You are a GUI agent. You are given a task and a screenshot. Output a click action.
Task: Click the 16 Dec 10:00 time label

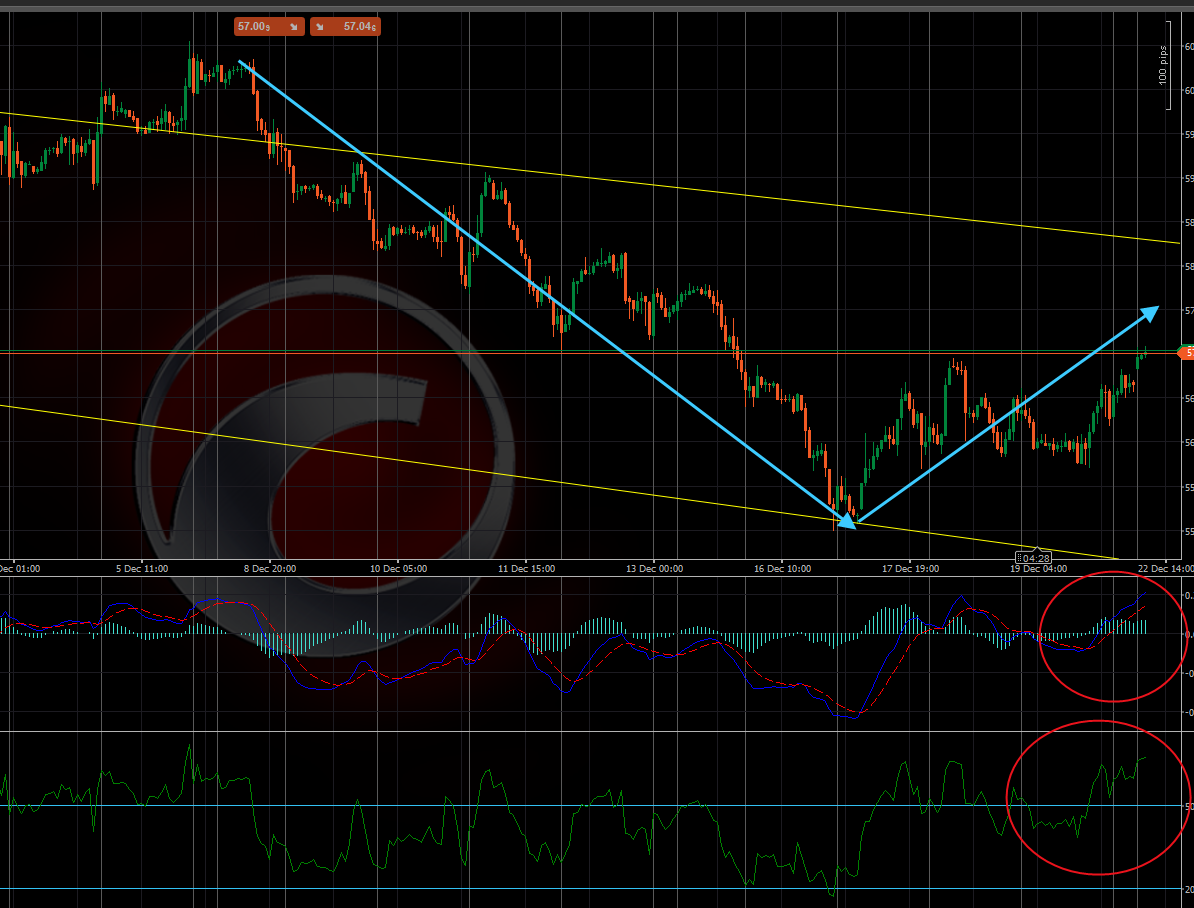point(782,568)
